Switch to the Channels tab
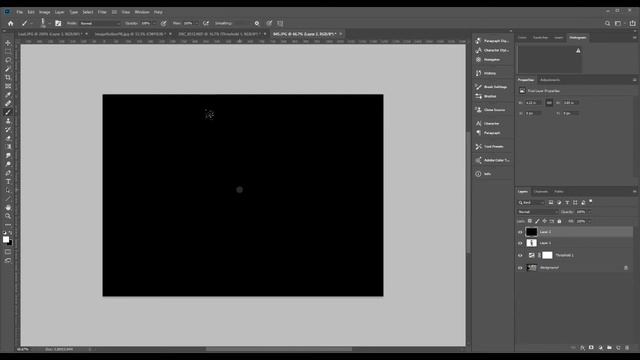The width and height of the screenshot is (640, 360). pyautogui.click(x=541, y=191)
